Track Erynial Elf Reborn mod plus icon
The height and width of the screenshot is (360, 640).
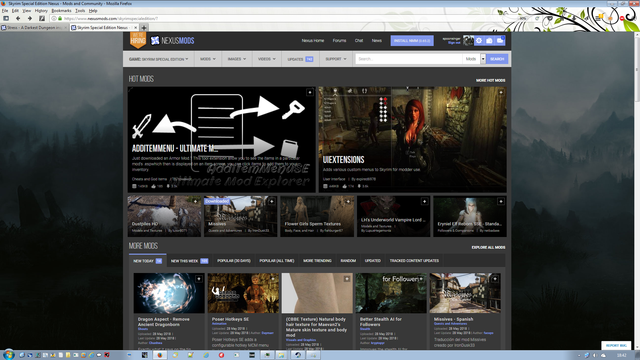(x=501, y=201)
